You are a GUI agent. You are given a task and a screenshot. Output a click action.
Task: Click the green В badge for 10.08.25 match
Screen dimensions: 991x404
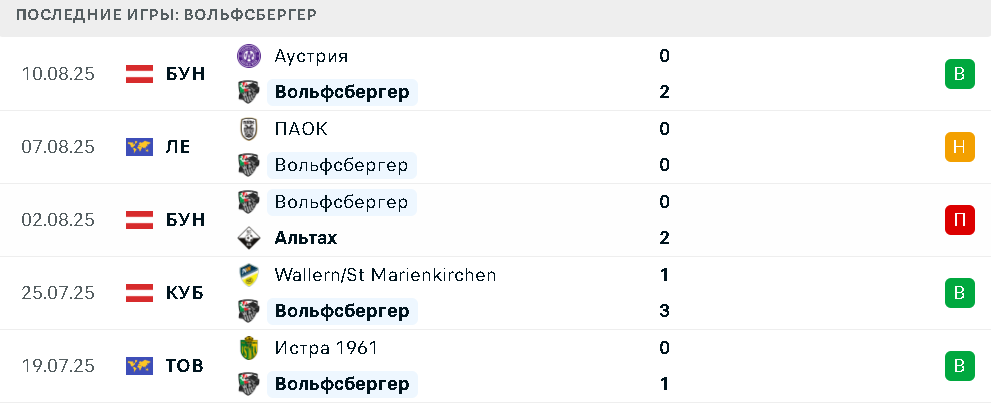click(x=959, y=74)
